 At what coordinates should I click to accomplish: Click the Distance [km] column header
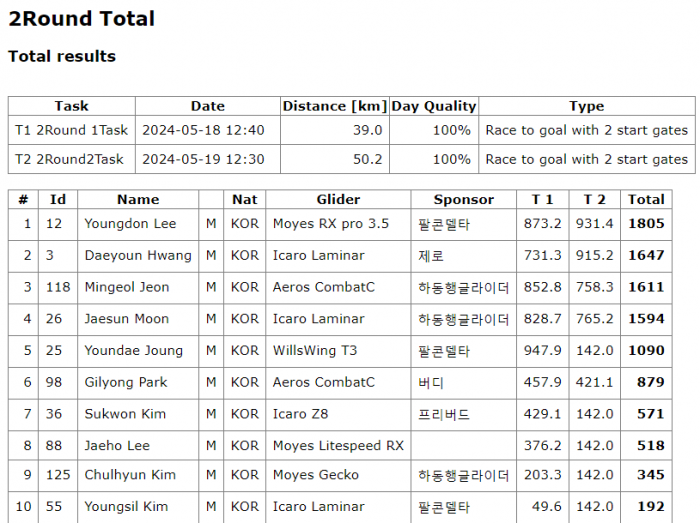click(x=334, y=106)
